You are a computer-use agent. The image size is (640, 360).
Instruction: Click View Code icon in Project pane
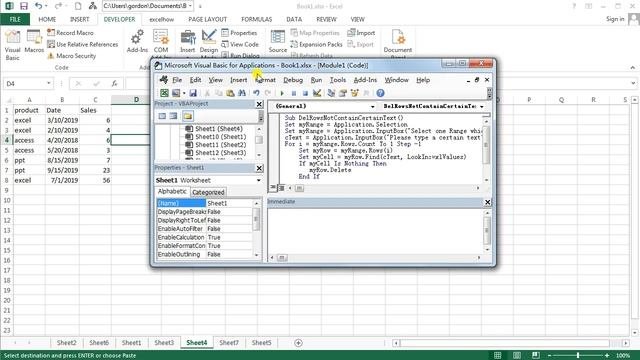162,116
